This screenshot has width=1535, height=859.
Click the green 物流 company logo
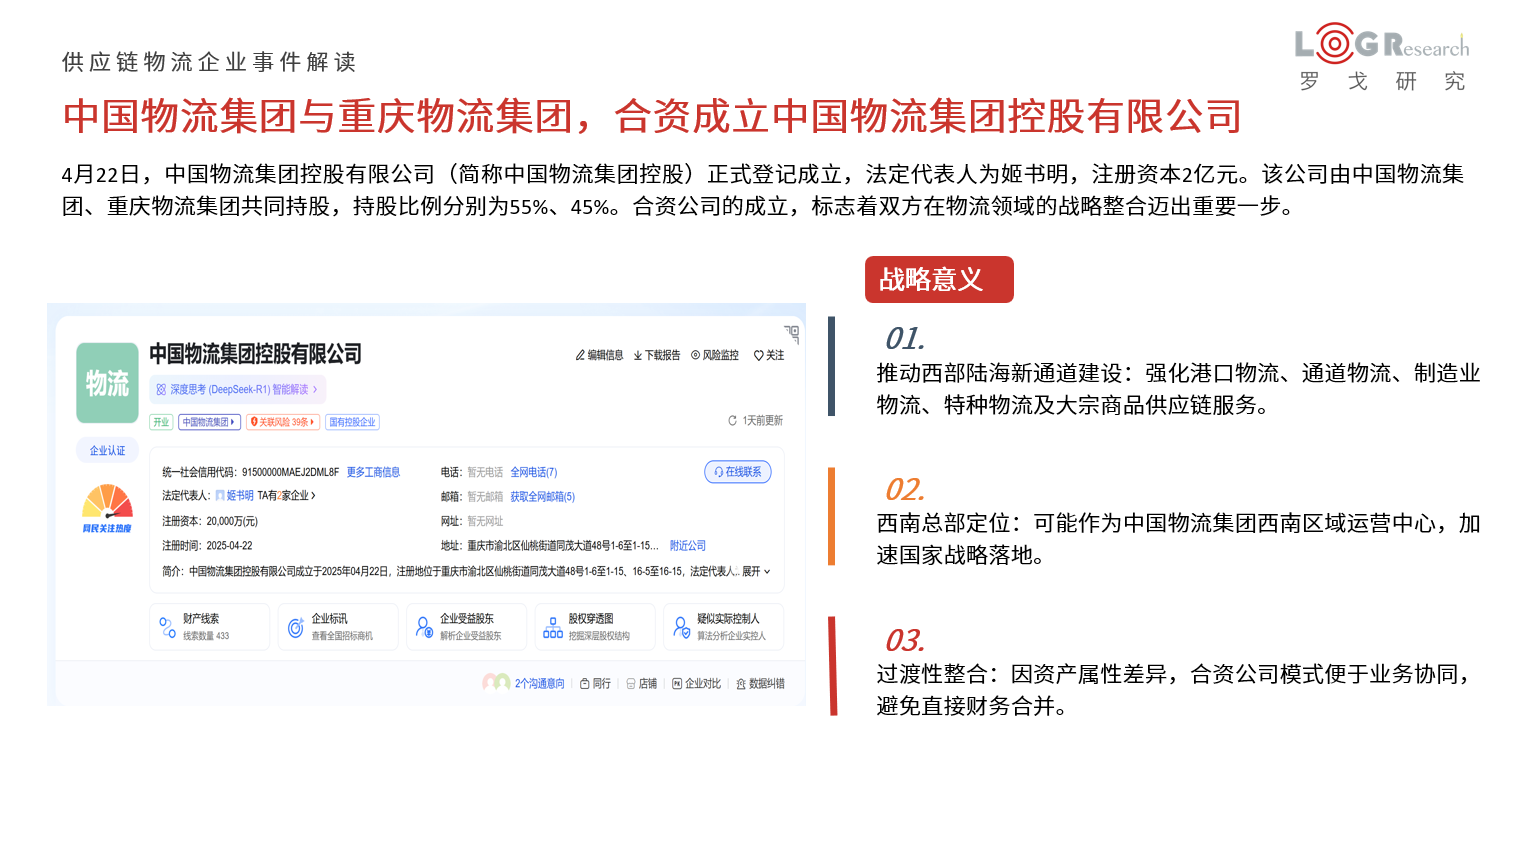click(x=107, y=383)
